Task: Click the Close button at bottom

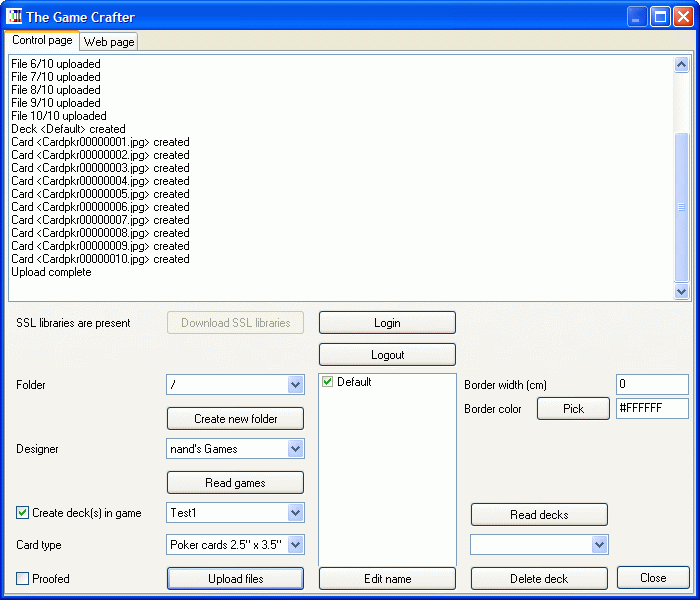Action: click(653, 578)
